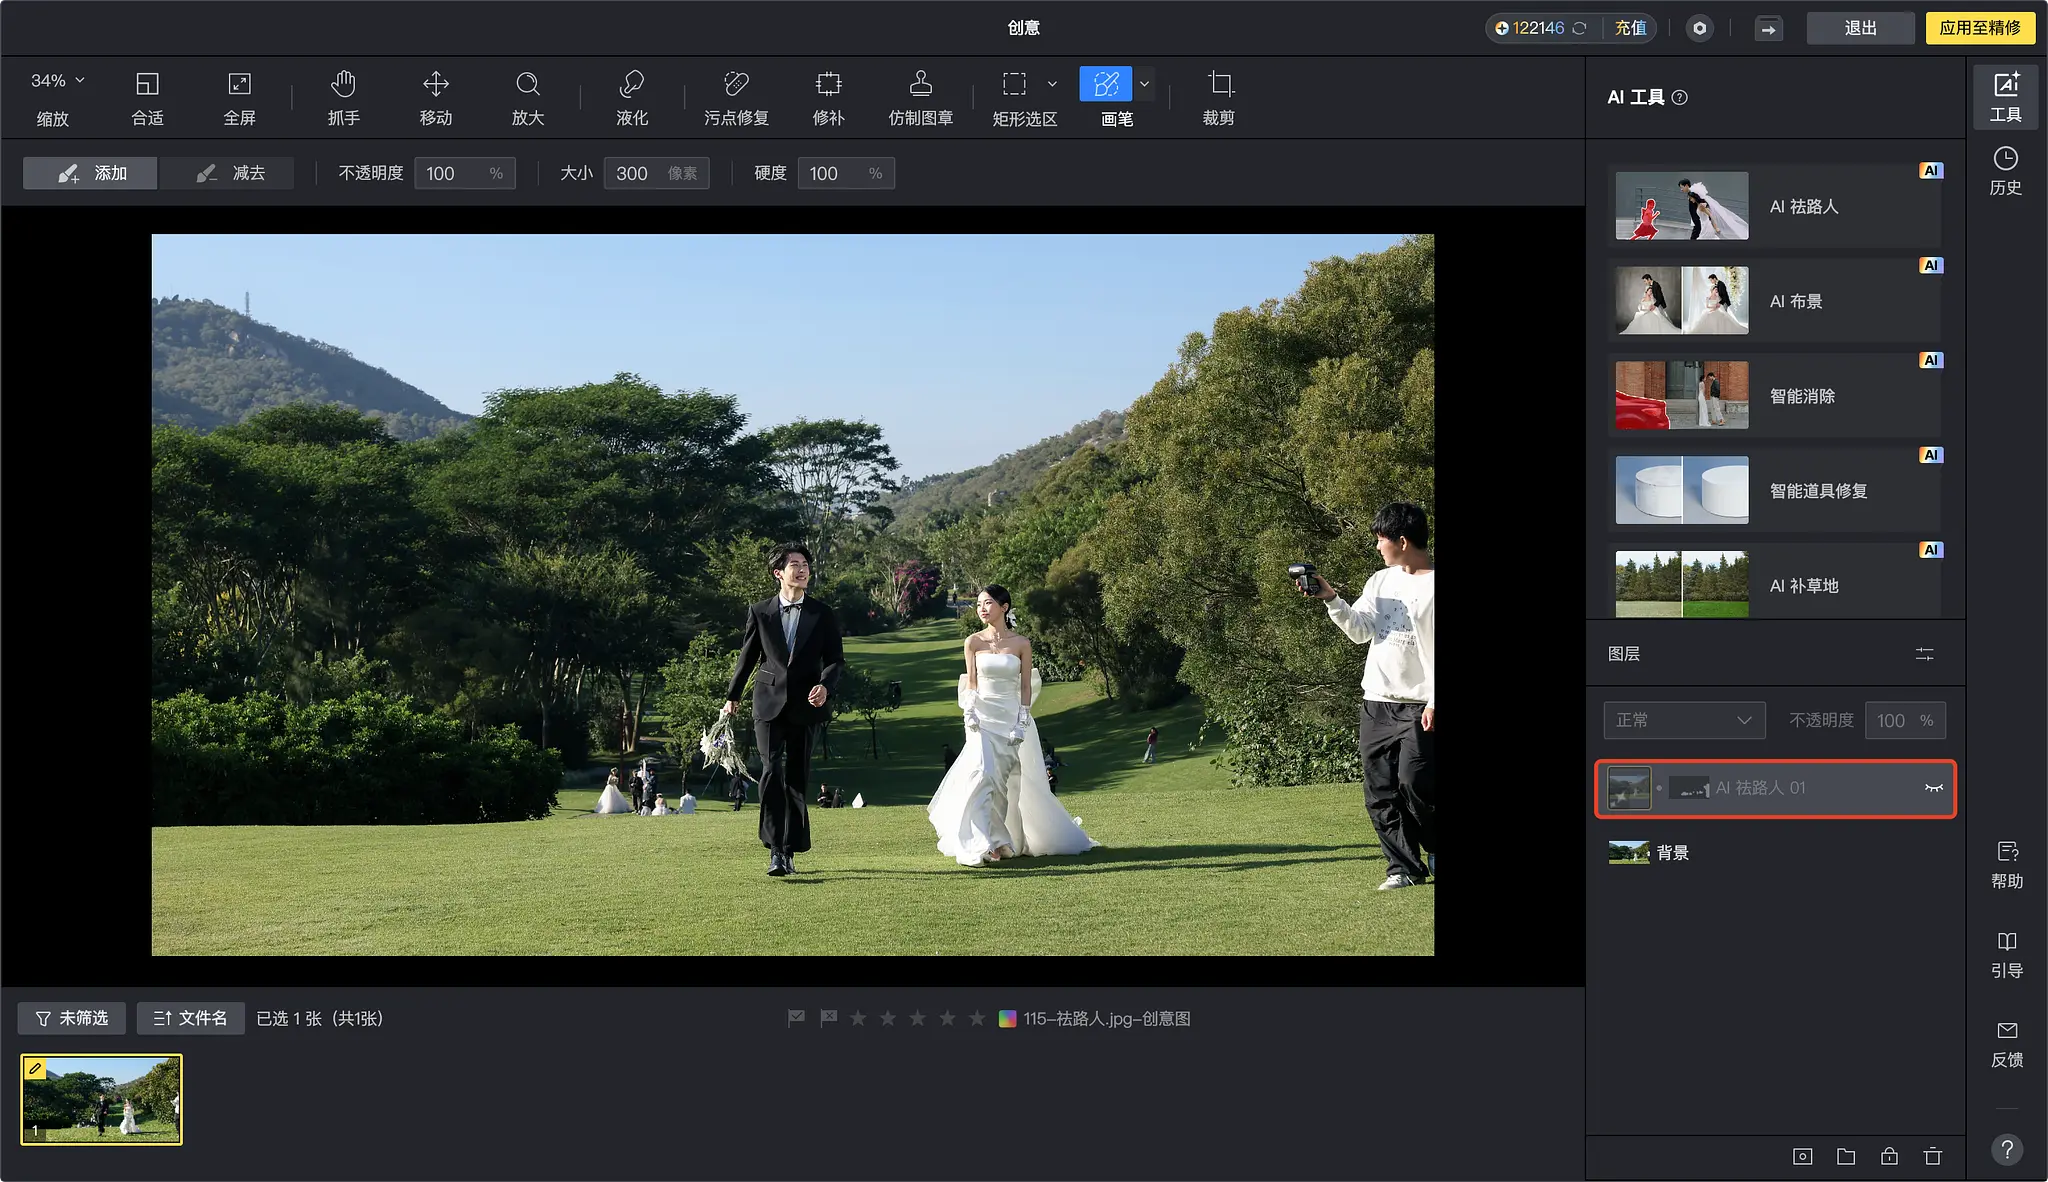Toggle visibility of AI 祛路人 01 layer

[1934, 788]
